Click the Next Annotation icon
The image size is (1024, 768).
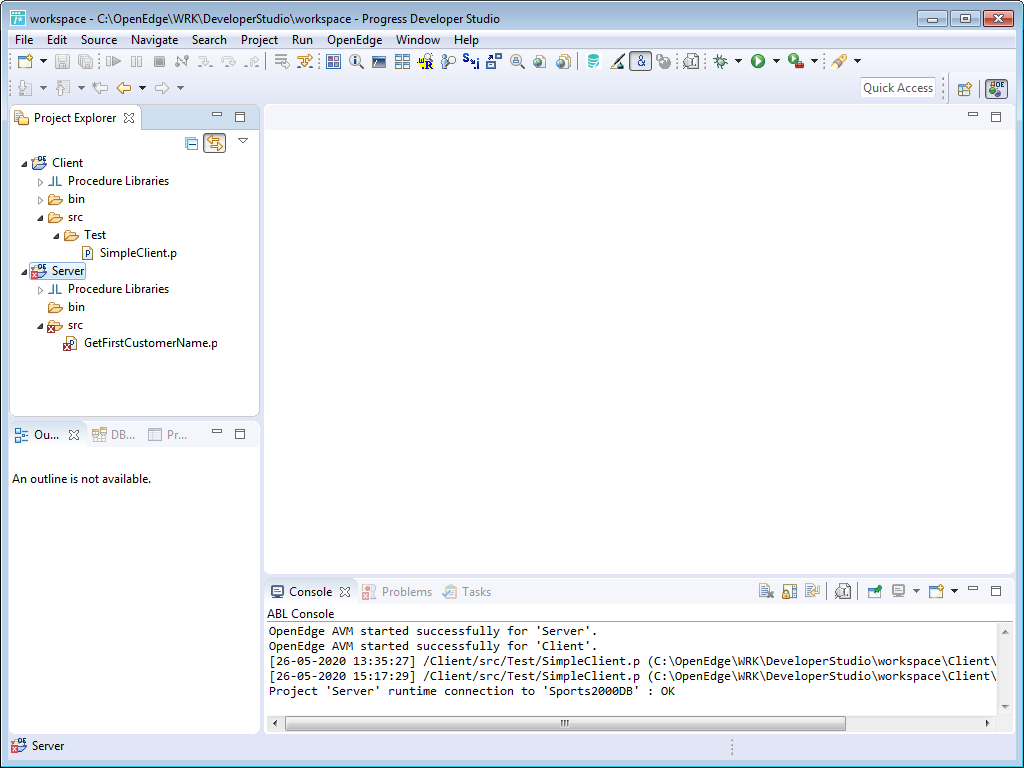[x=25, y=88]
